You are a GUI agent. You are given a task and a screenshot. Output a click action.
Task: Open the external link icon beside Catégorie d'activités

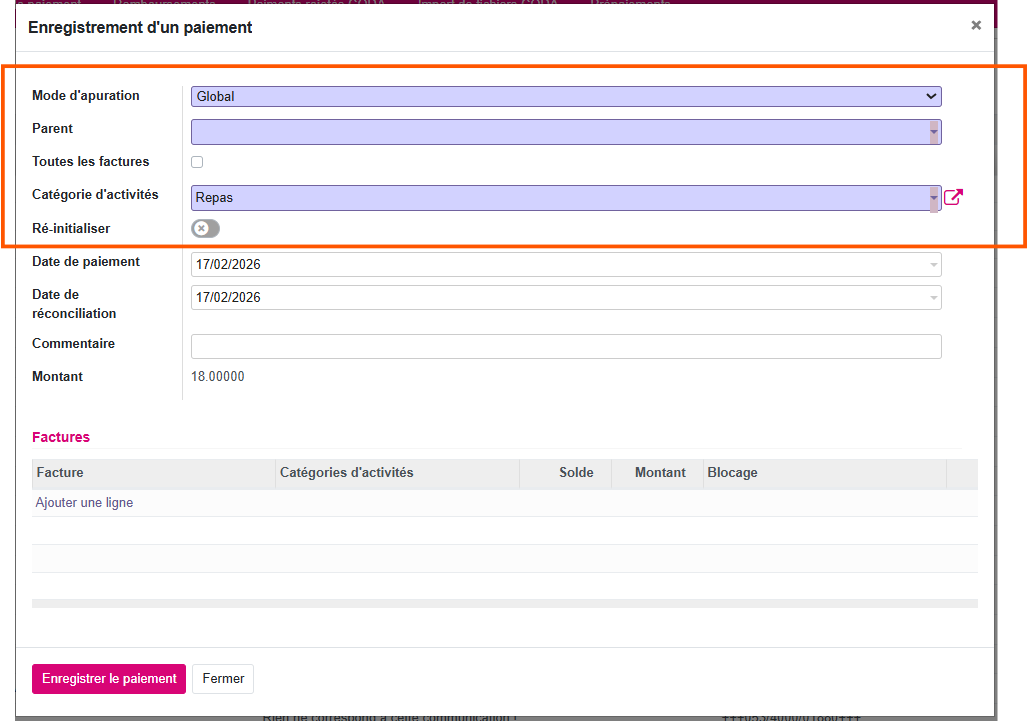pyautogui.click(x=953, y=197)
